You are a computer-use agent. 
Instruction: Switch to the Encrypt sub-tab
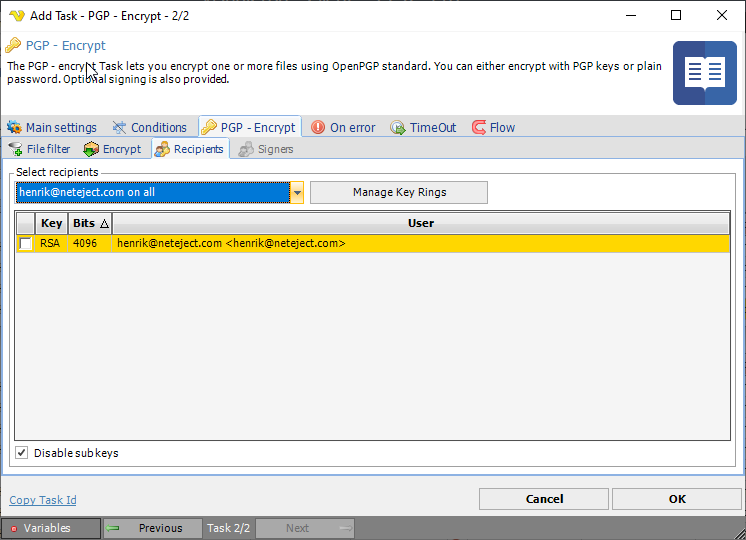click(x=112, y=149)
